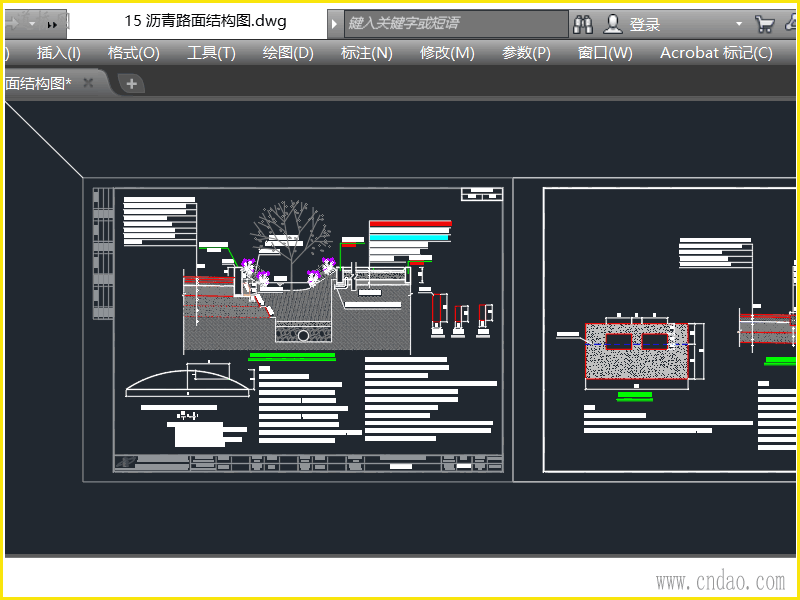Switch to the 面结构图* drawing tab

pos(39,83)
